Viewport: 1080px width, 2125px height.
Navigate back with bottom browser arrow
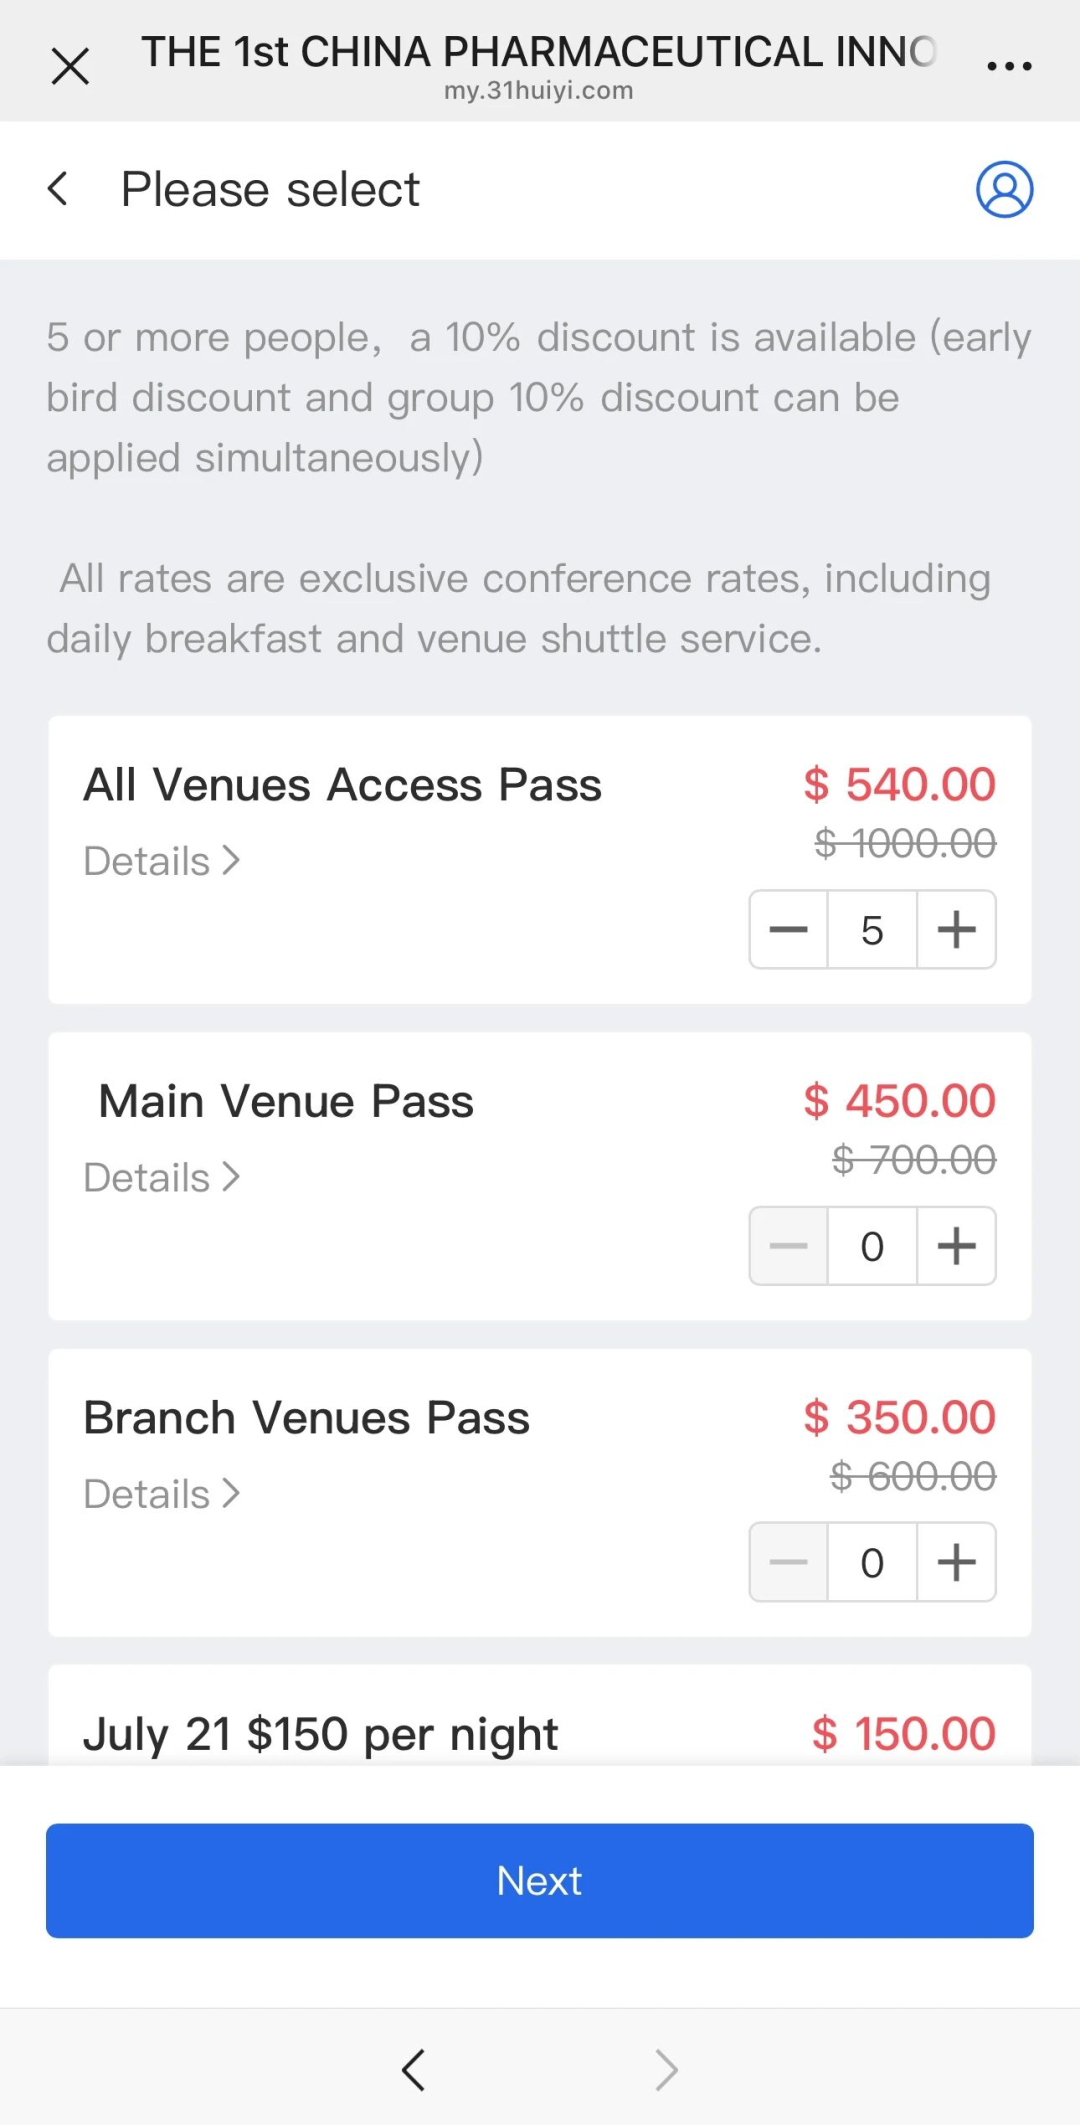[413, 2069]
